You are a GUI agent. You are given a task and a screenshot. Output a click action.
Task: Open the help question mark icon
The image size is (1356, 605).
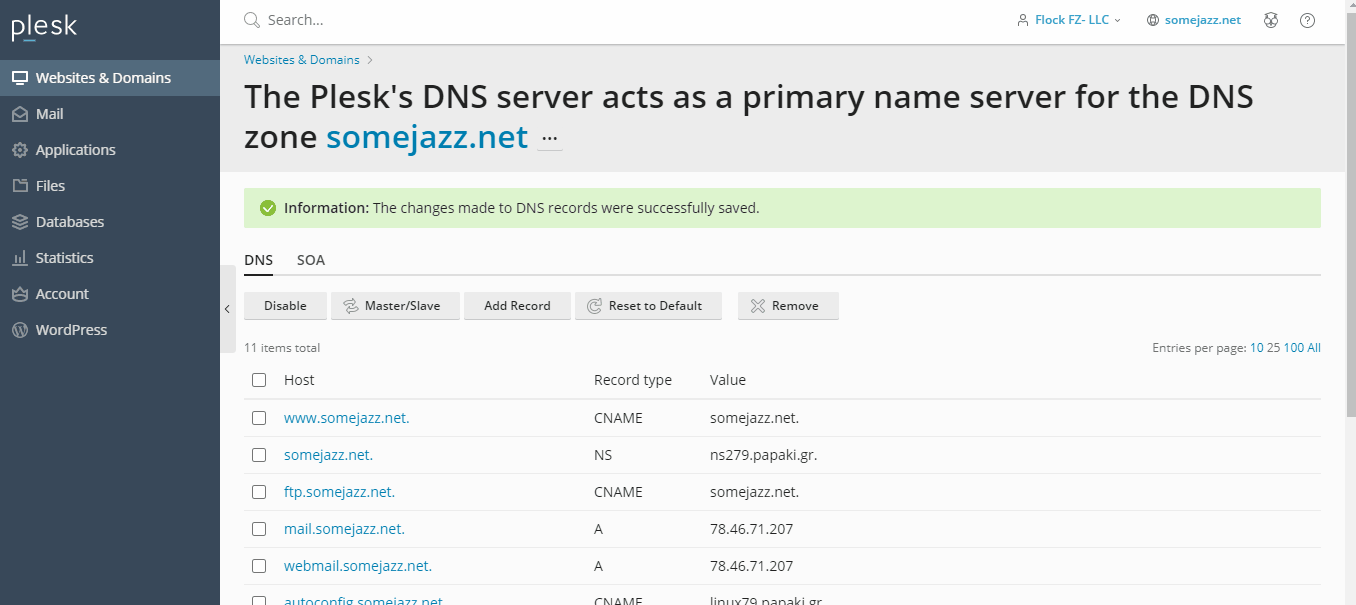pos(1307,20)
